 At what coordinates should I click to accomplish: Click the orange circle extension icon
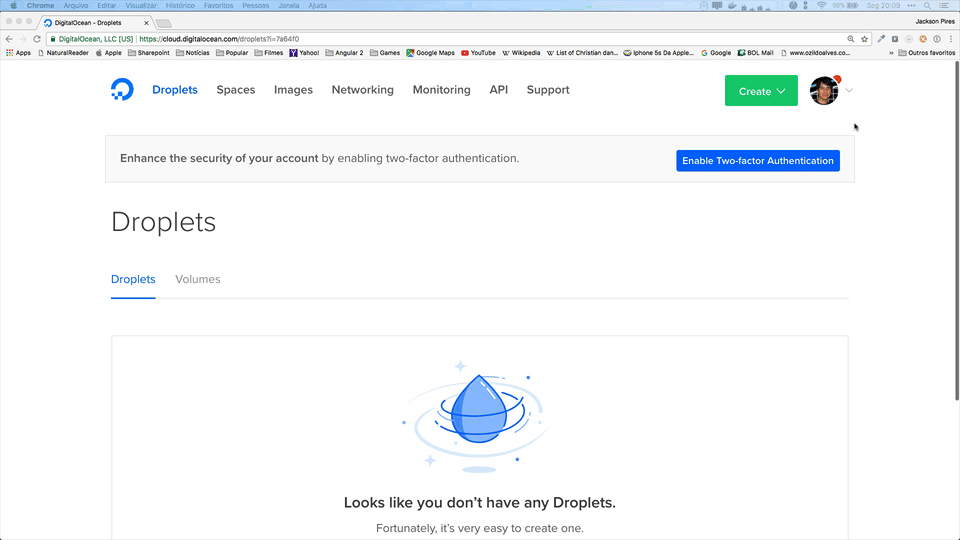[923, 39]
